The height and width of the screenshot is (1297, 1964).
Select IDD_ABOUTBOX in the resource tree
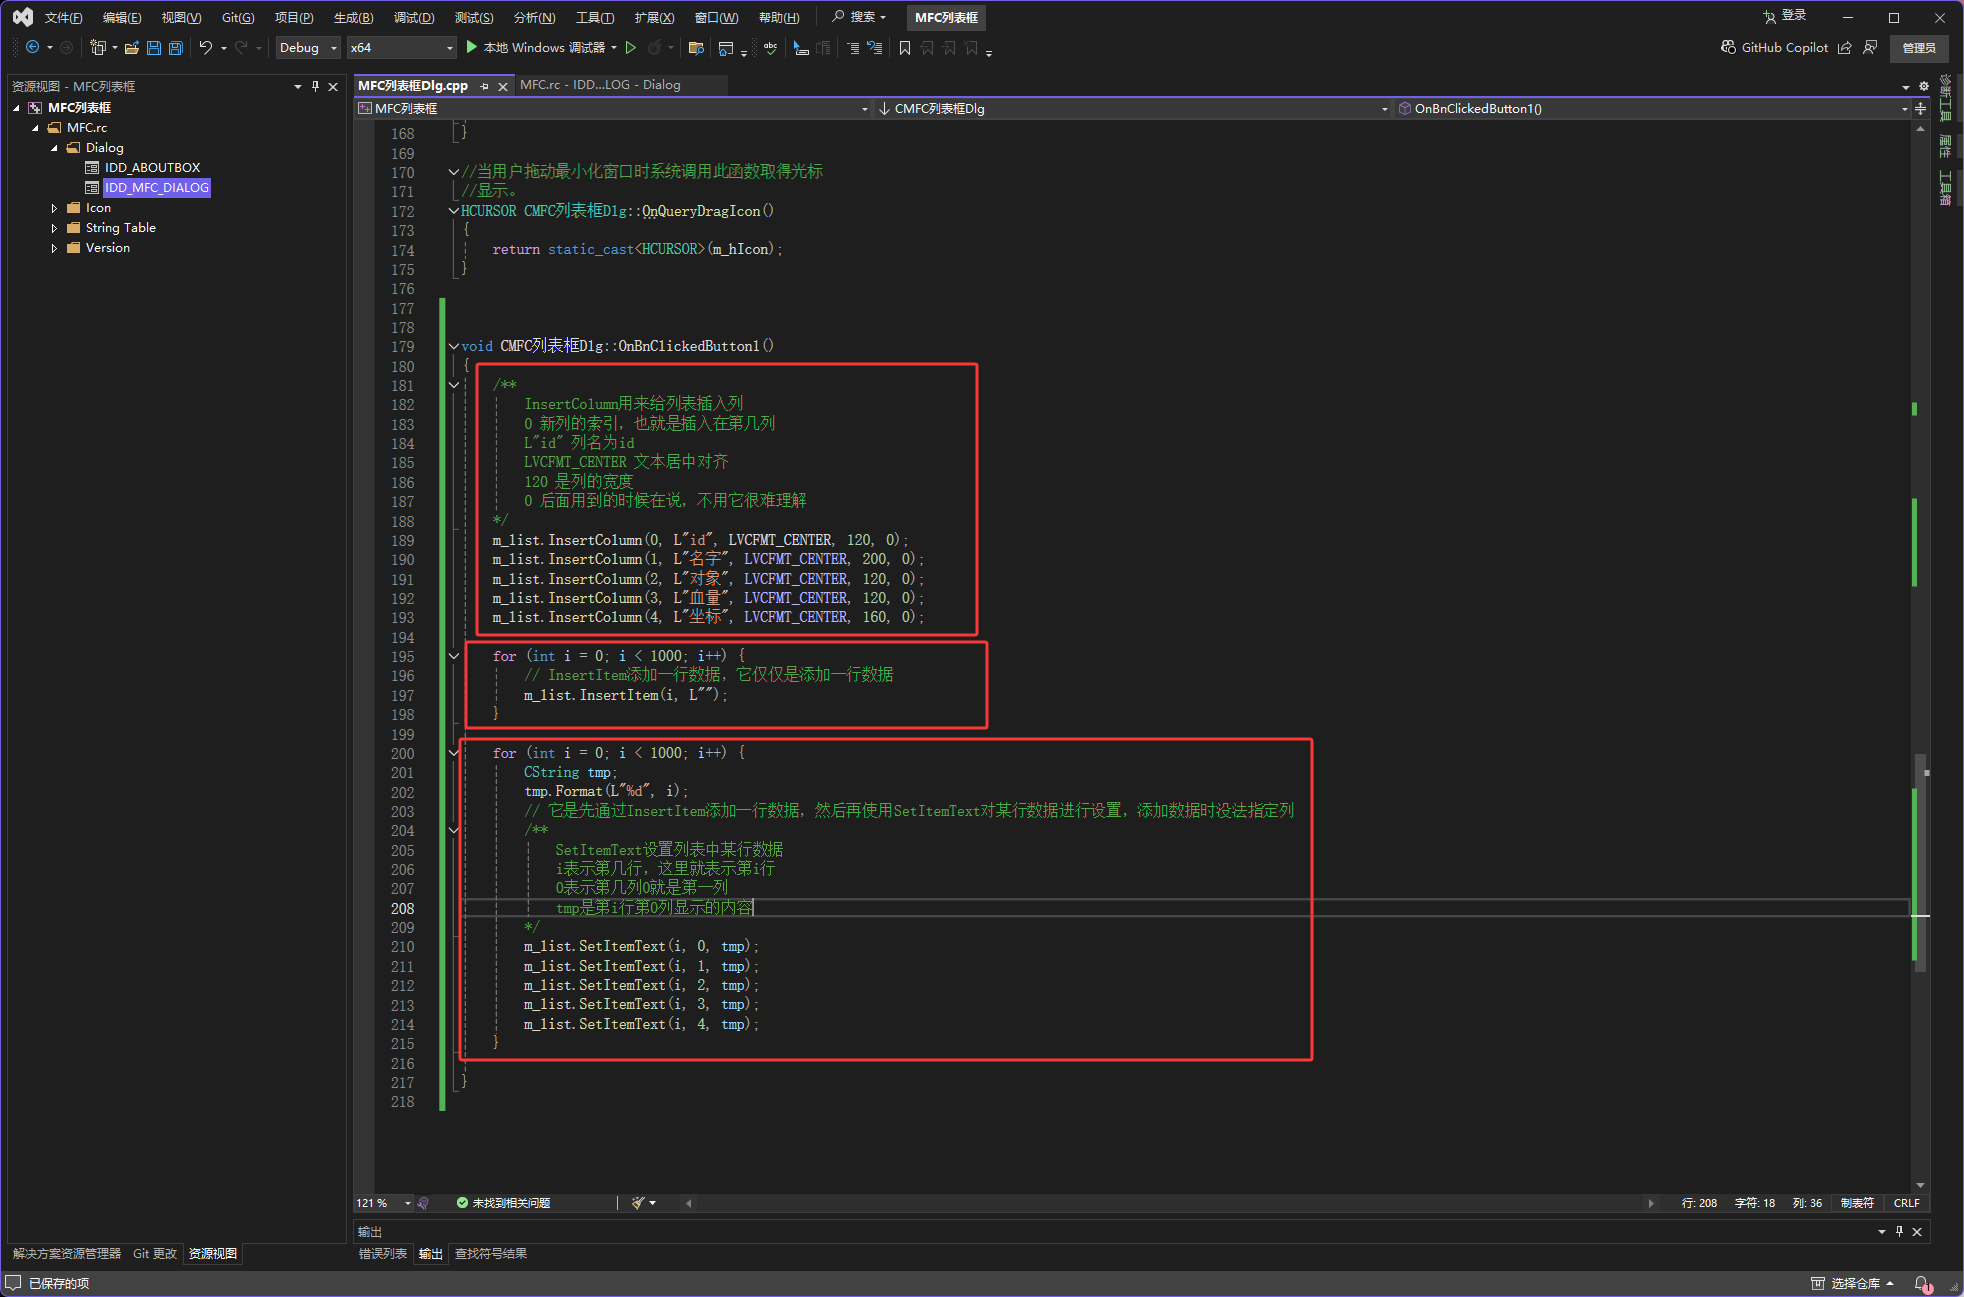click(152, 168)
